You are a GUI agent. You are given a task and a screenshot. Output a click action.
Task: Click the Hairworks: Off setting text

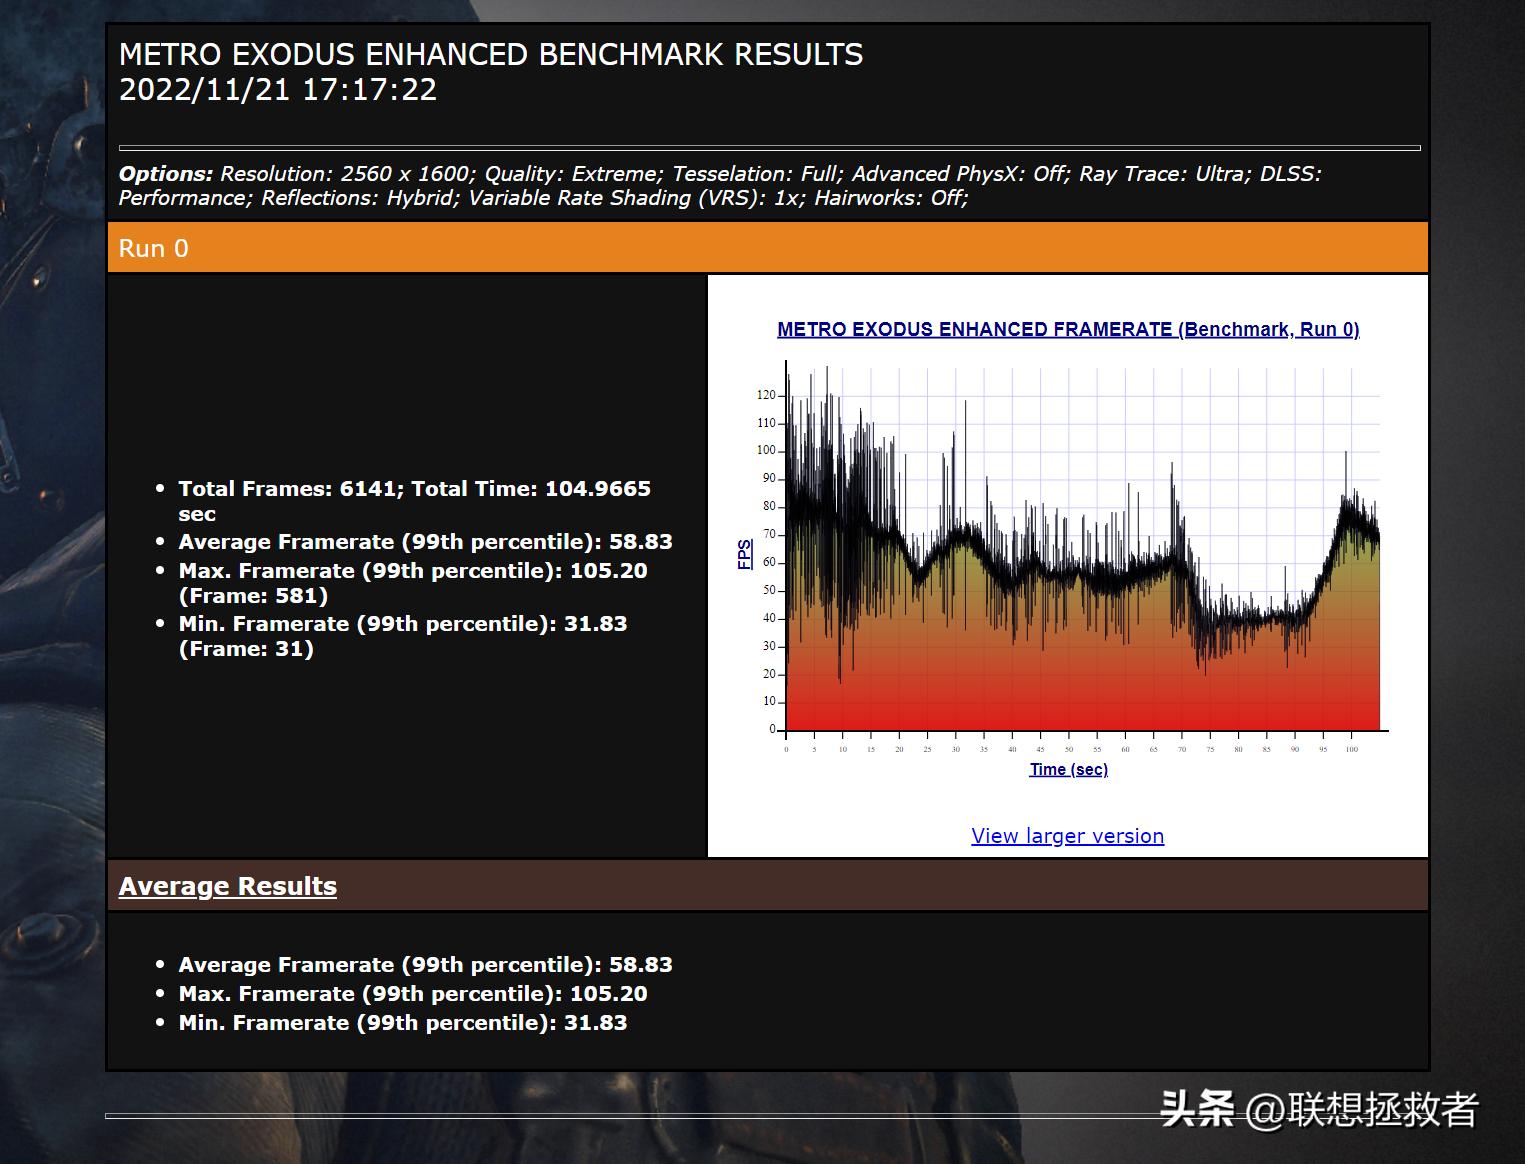(x=890, y=198)
